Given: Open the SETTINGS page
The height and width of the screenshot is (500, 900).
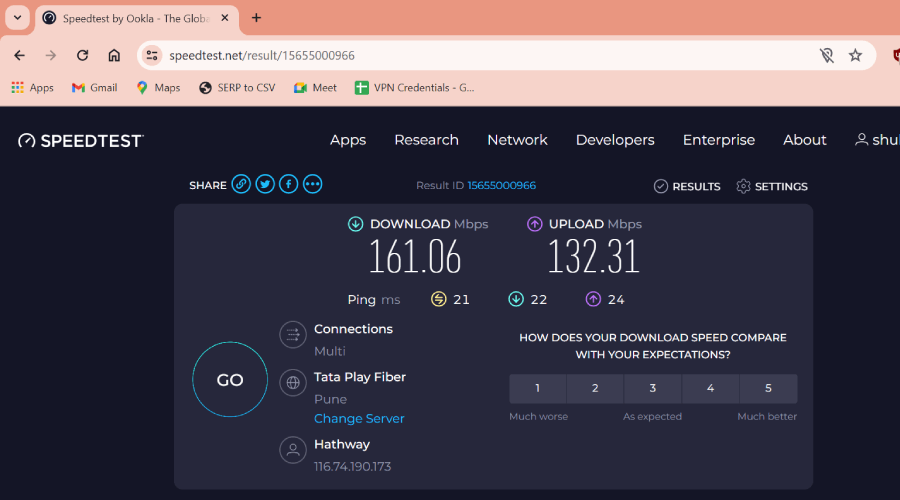Looking at the screenshot, I should 772,187.
